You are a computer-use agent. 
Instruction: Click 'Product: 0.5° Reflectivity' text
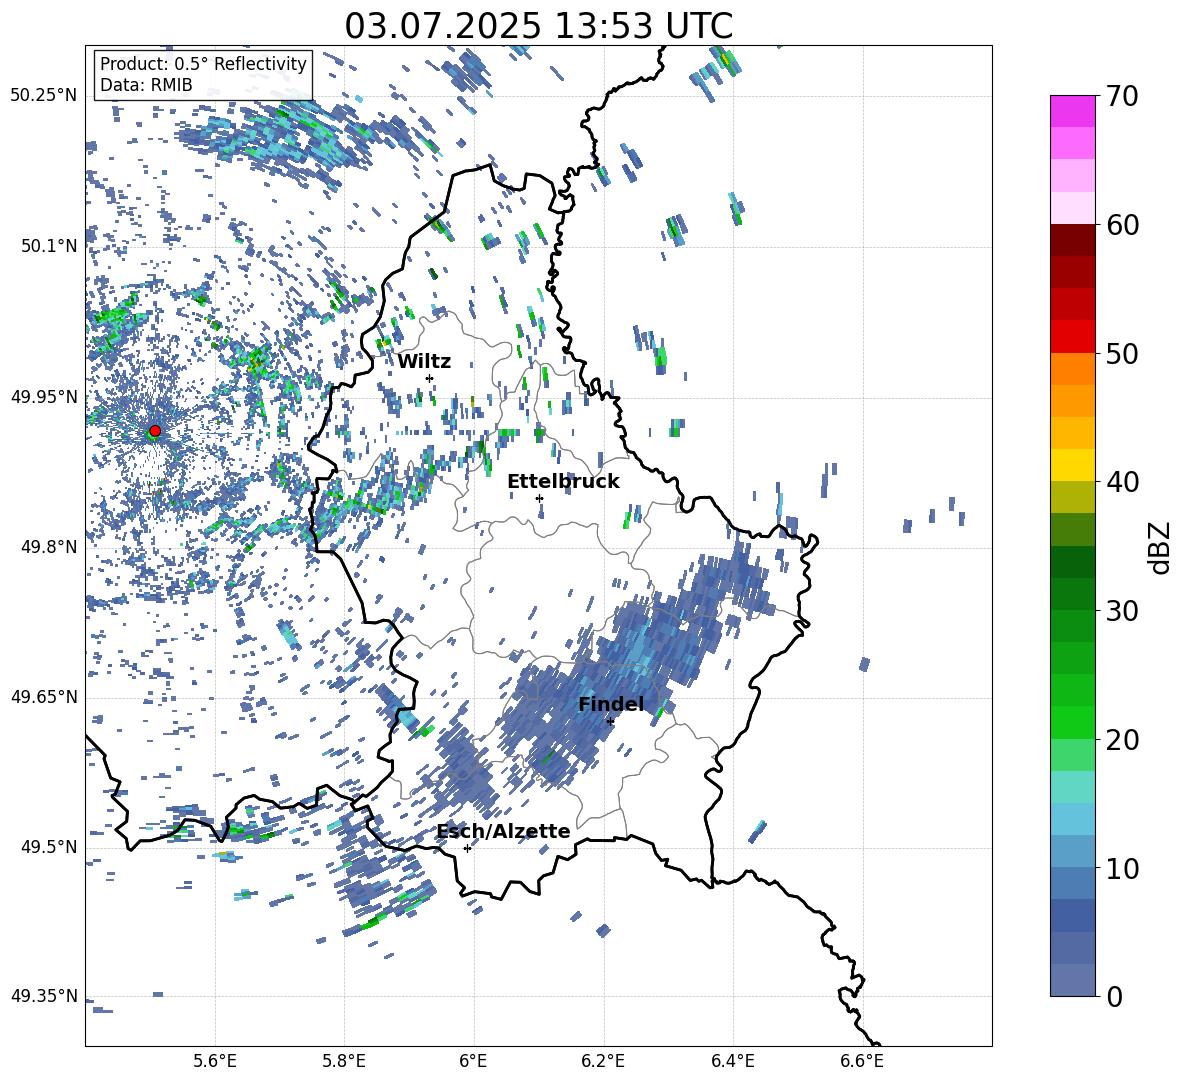point(203,63)
